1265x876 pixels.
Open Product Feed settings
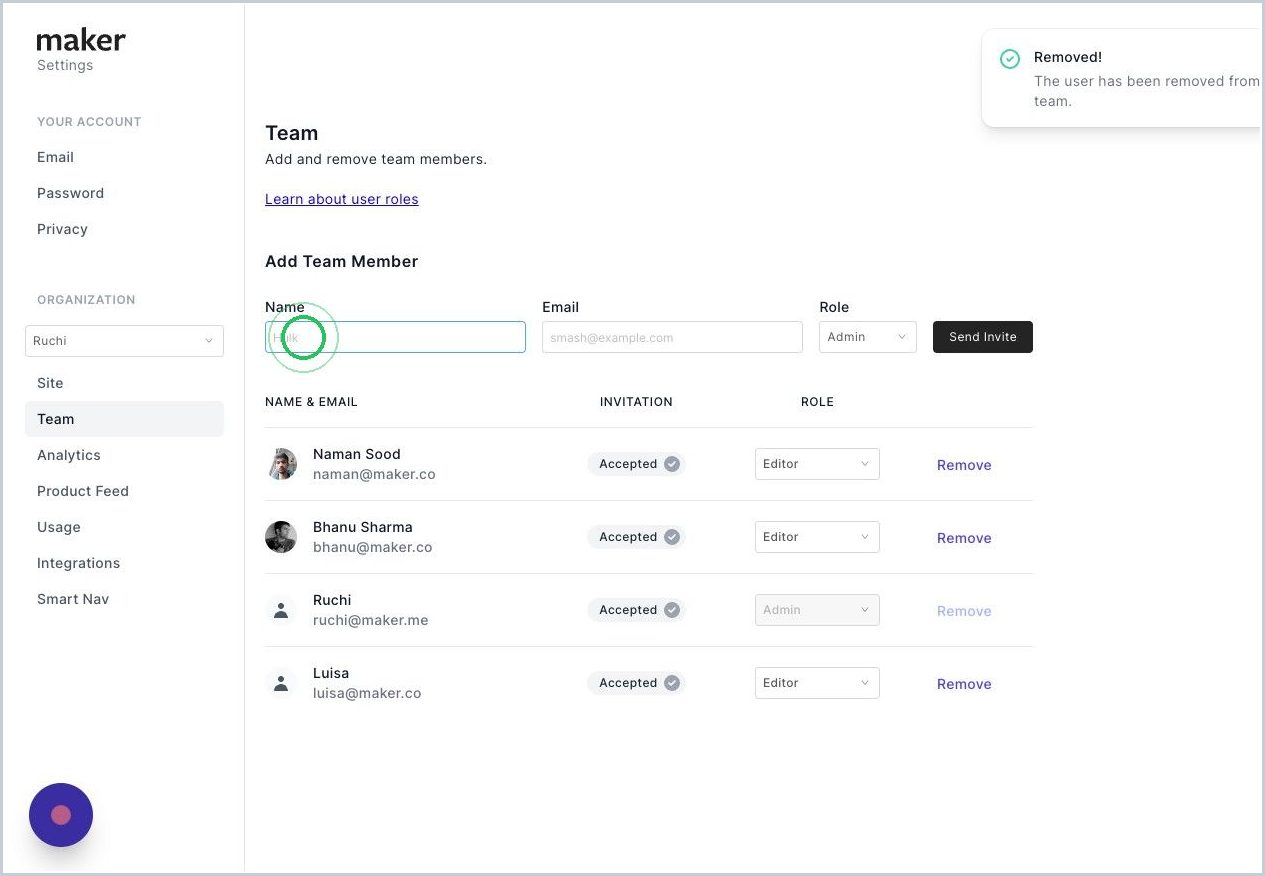[83, 491]
